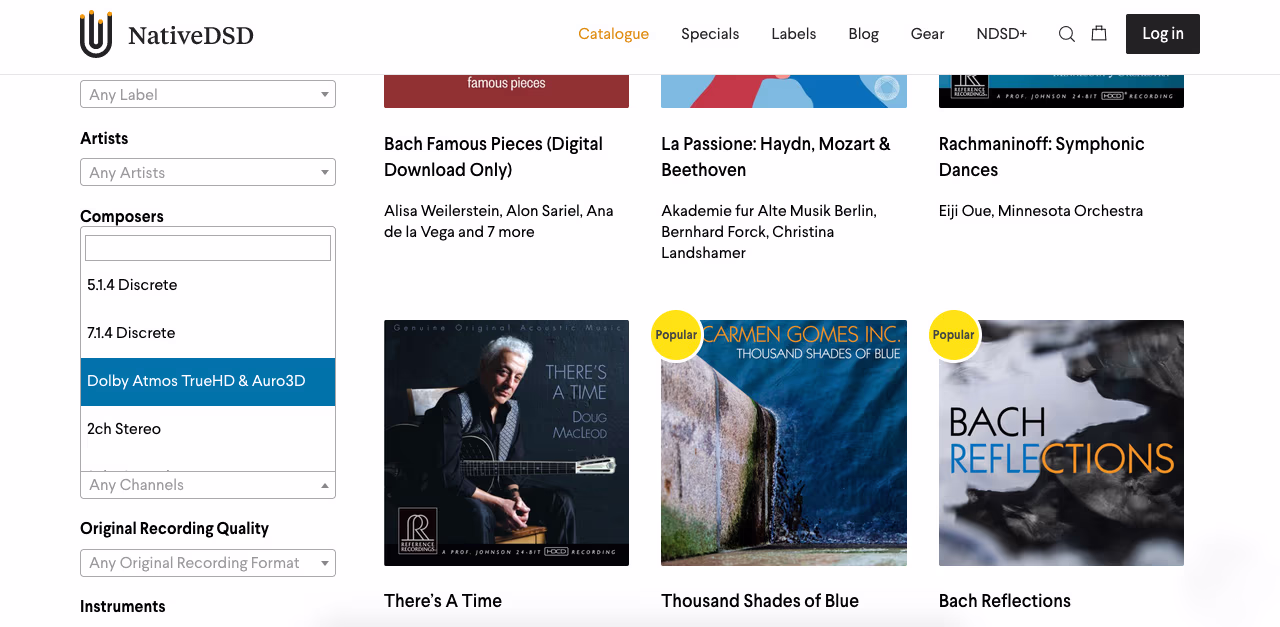The width and height of the screenshot is (1280, 627).
Task: Open the There's A Time album cover
Action: tap(506, 443)
